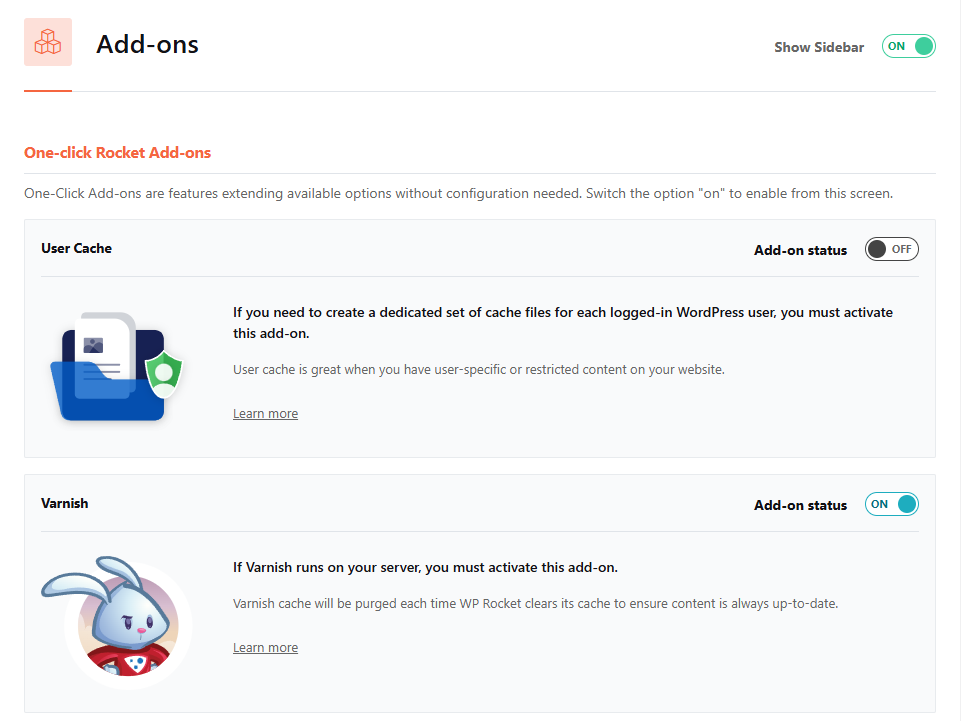Click the Varnish cache purge description text
The width and height of the screenshot is (961, 721).
534,604
